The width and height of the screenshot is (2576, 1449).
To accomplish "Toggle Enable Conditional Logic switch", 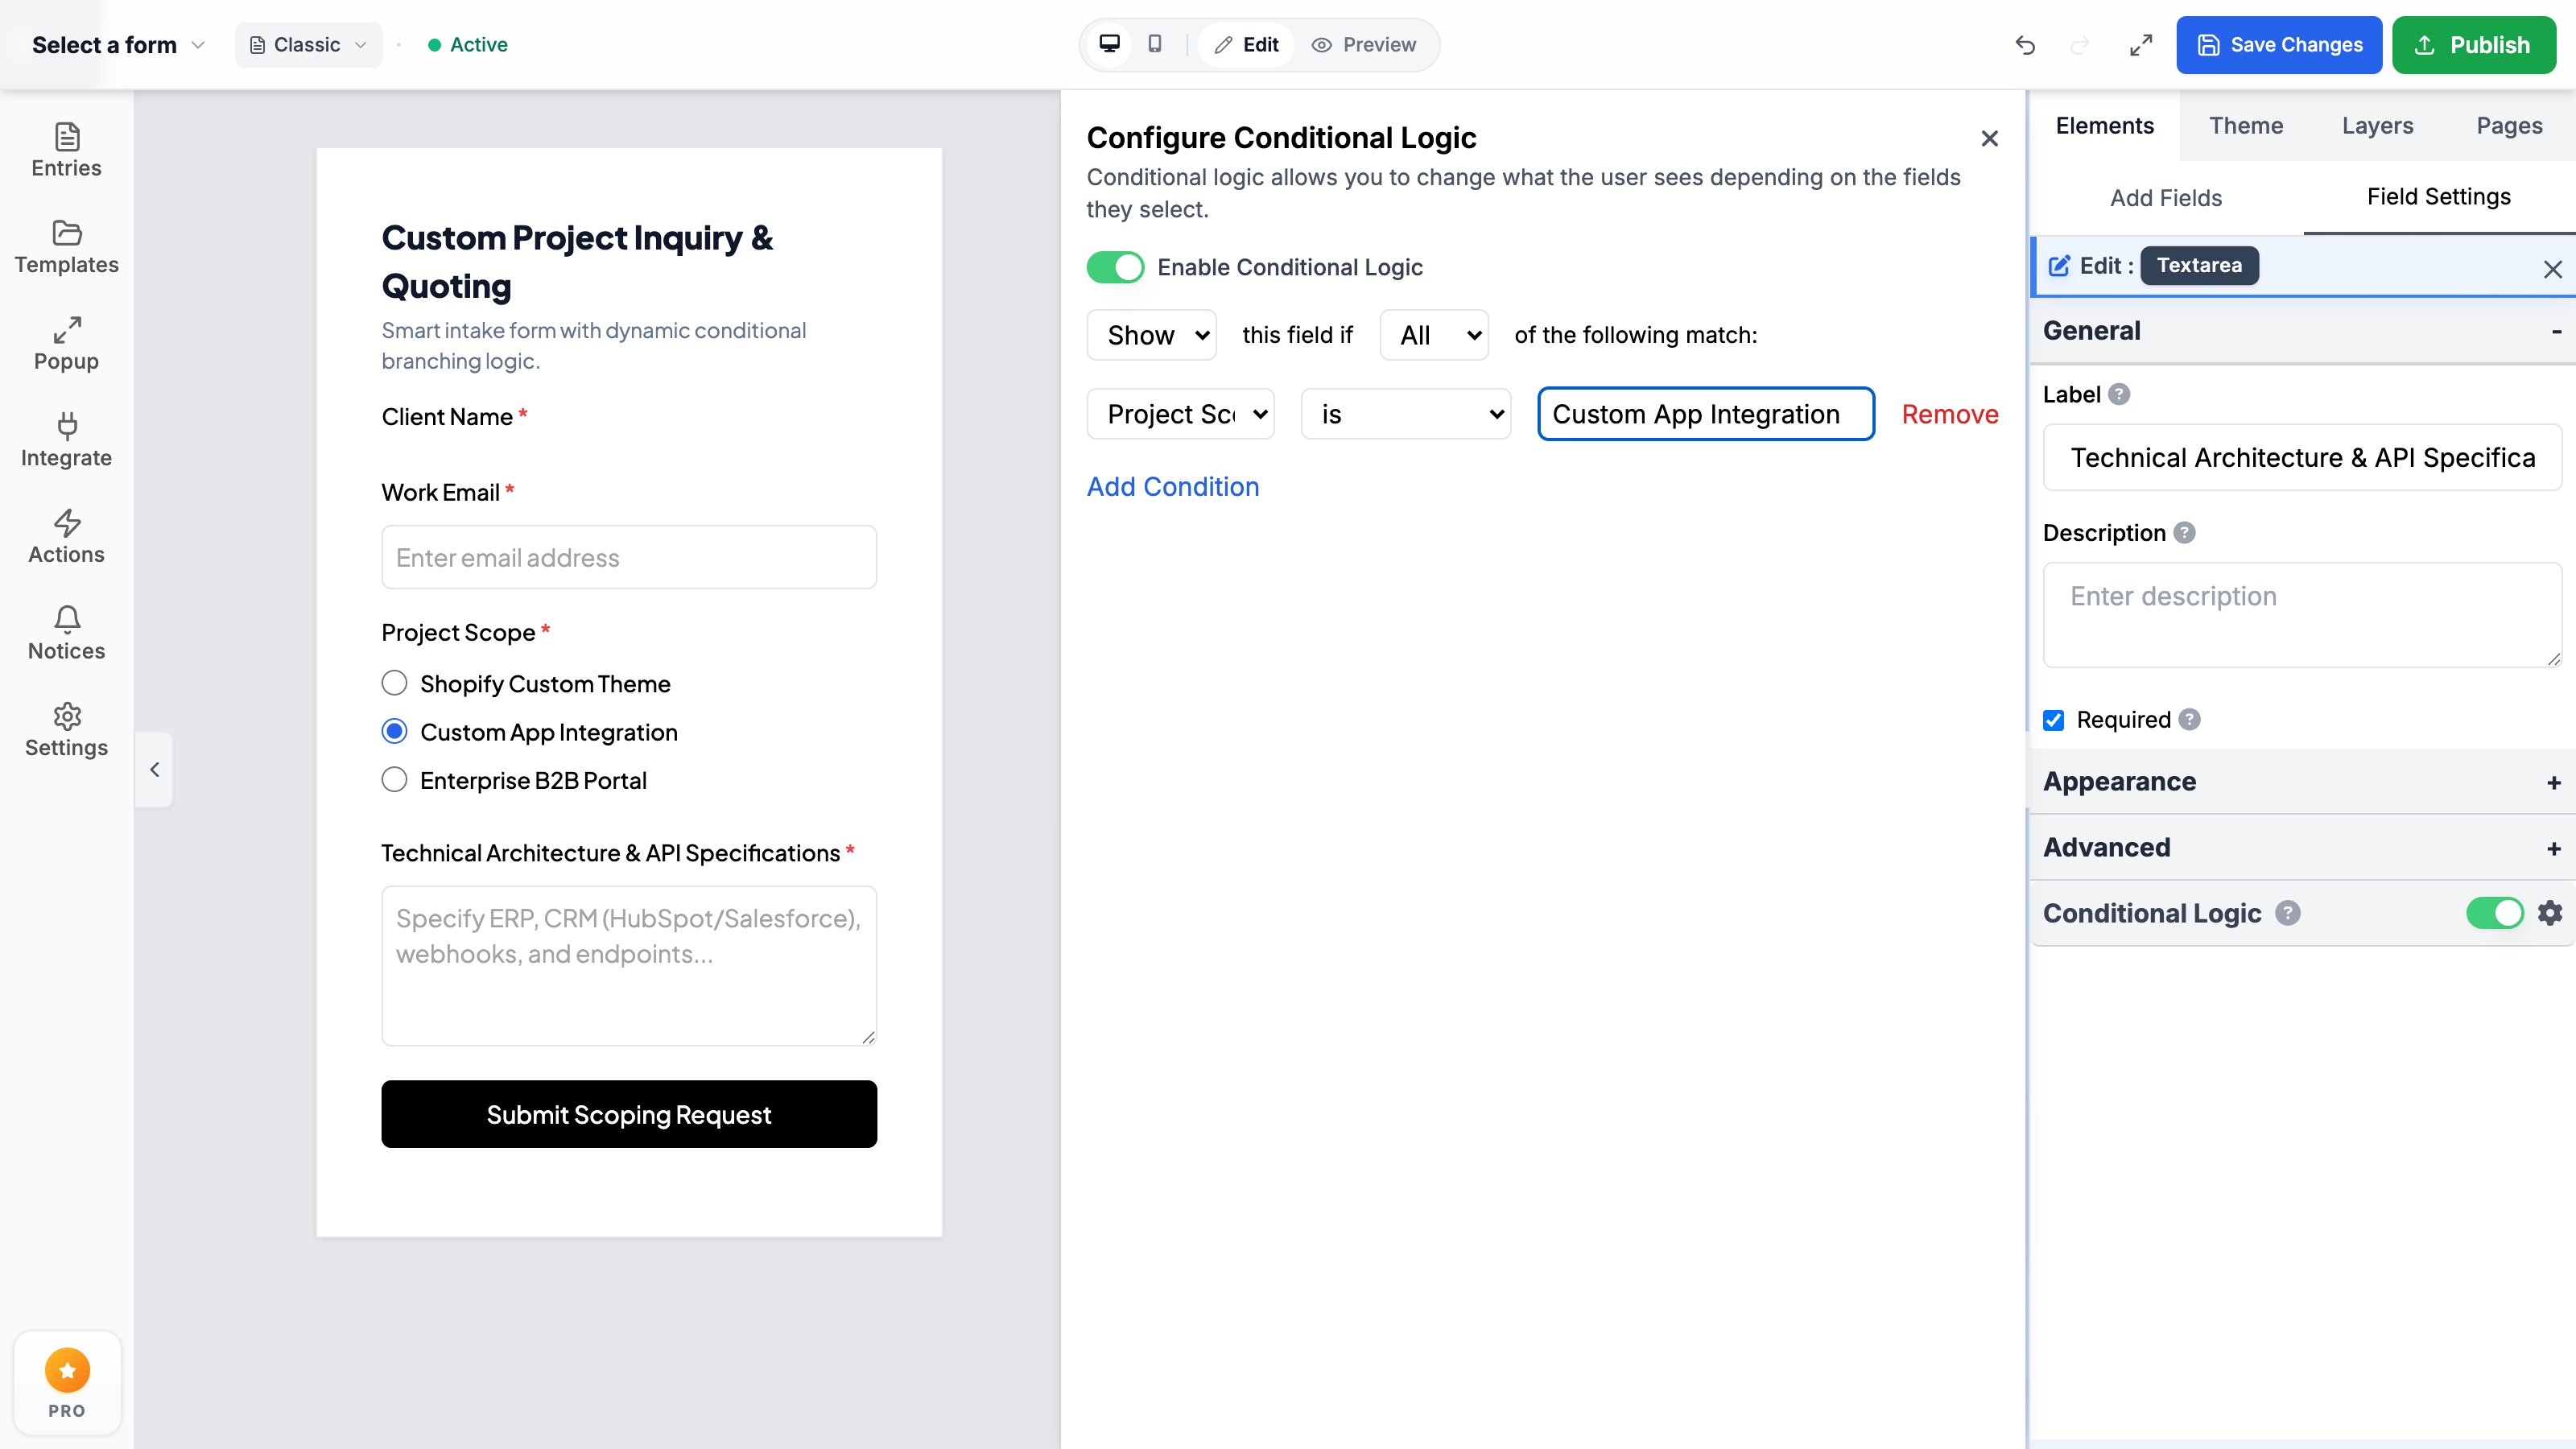I will point(1115,267).
